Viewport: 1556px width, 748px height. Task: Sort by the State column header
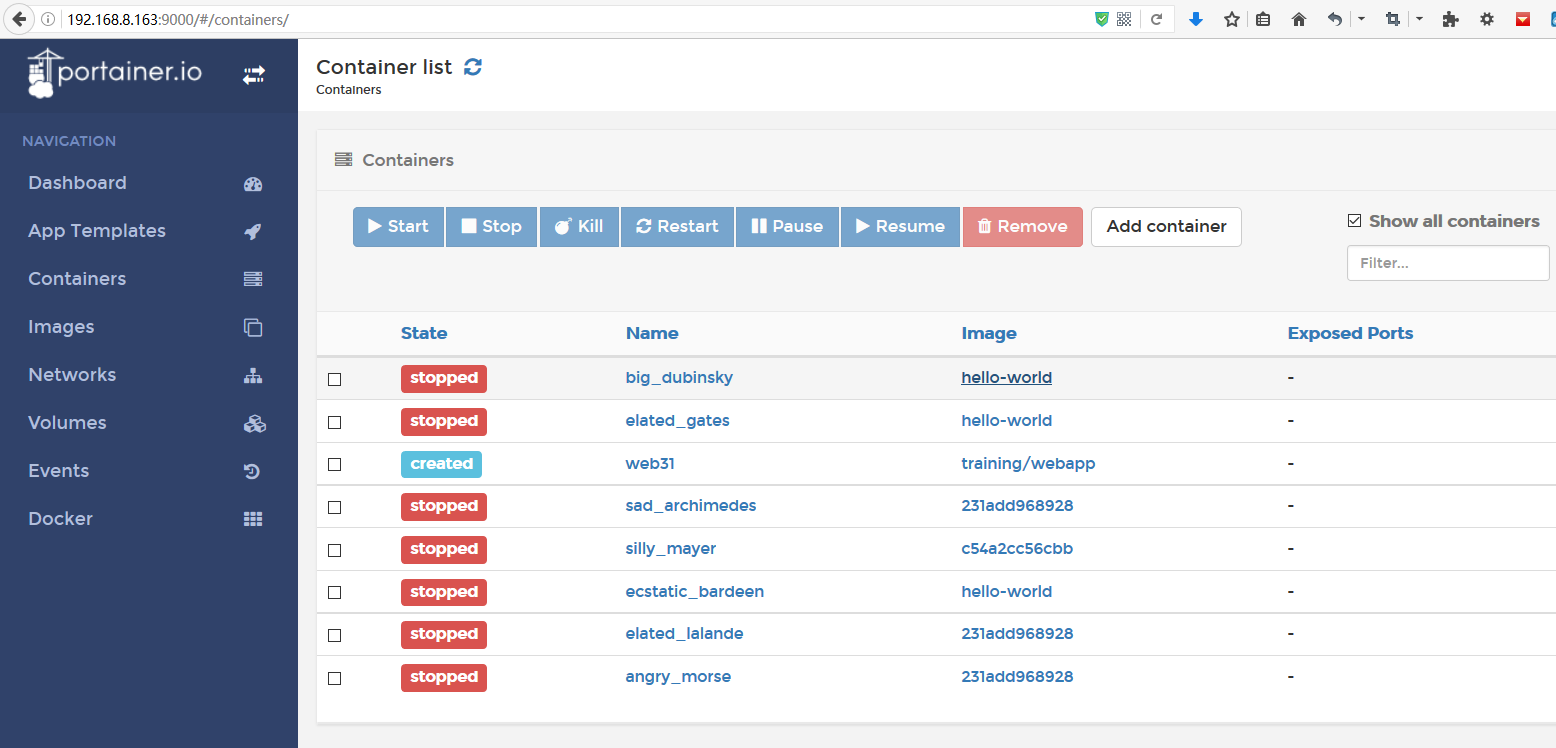[x=424, y=334]
